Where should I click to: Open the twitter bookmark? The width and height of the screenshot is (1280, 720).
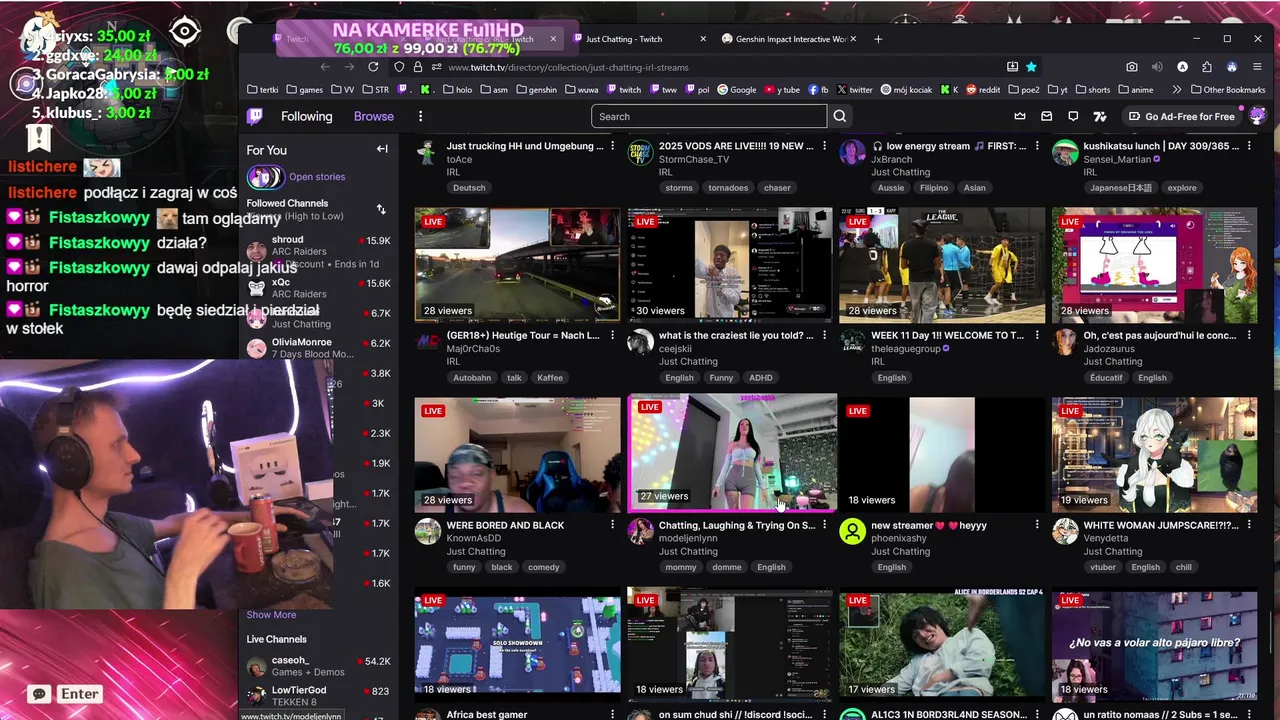click(855, 89)
